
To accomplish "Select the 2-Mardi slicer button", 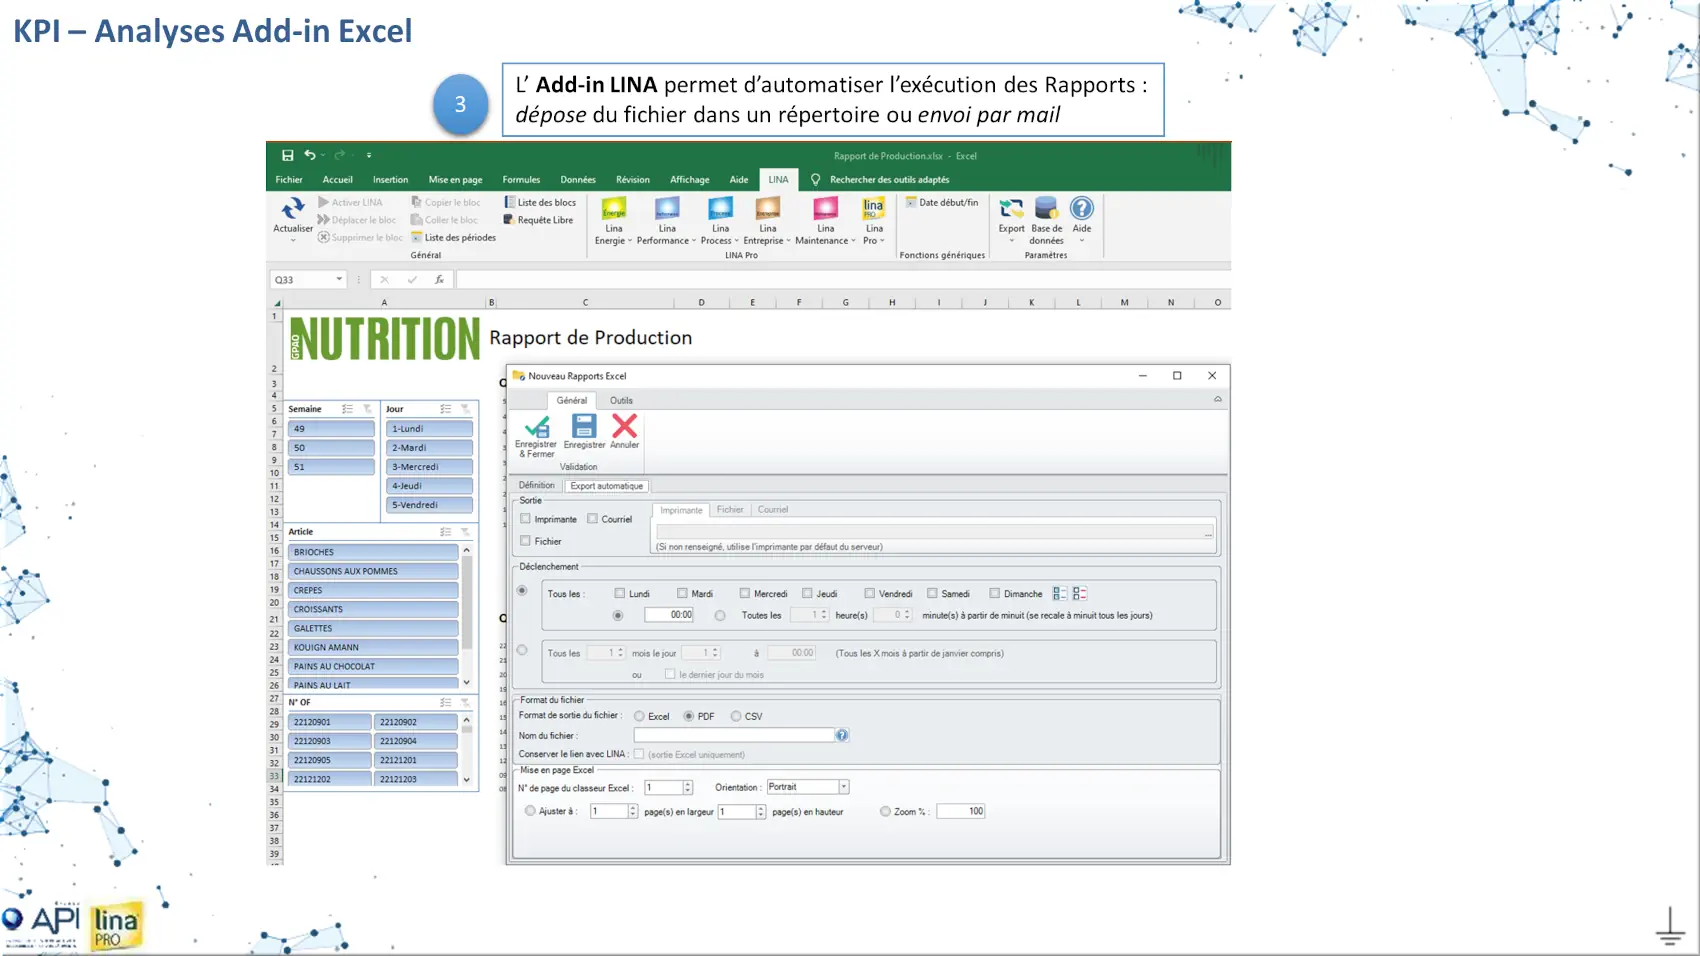I will (429, 448).
